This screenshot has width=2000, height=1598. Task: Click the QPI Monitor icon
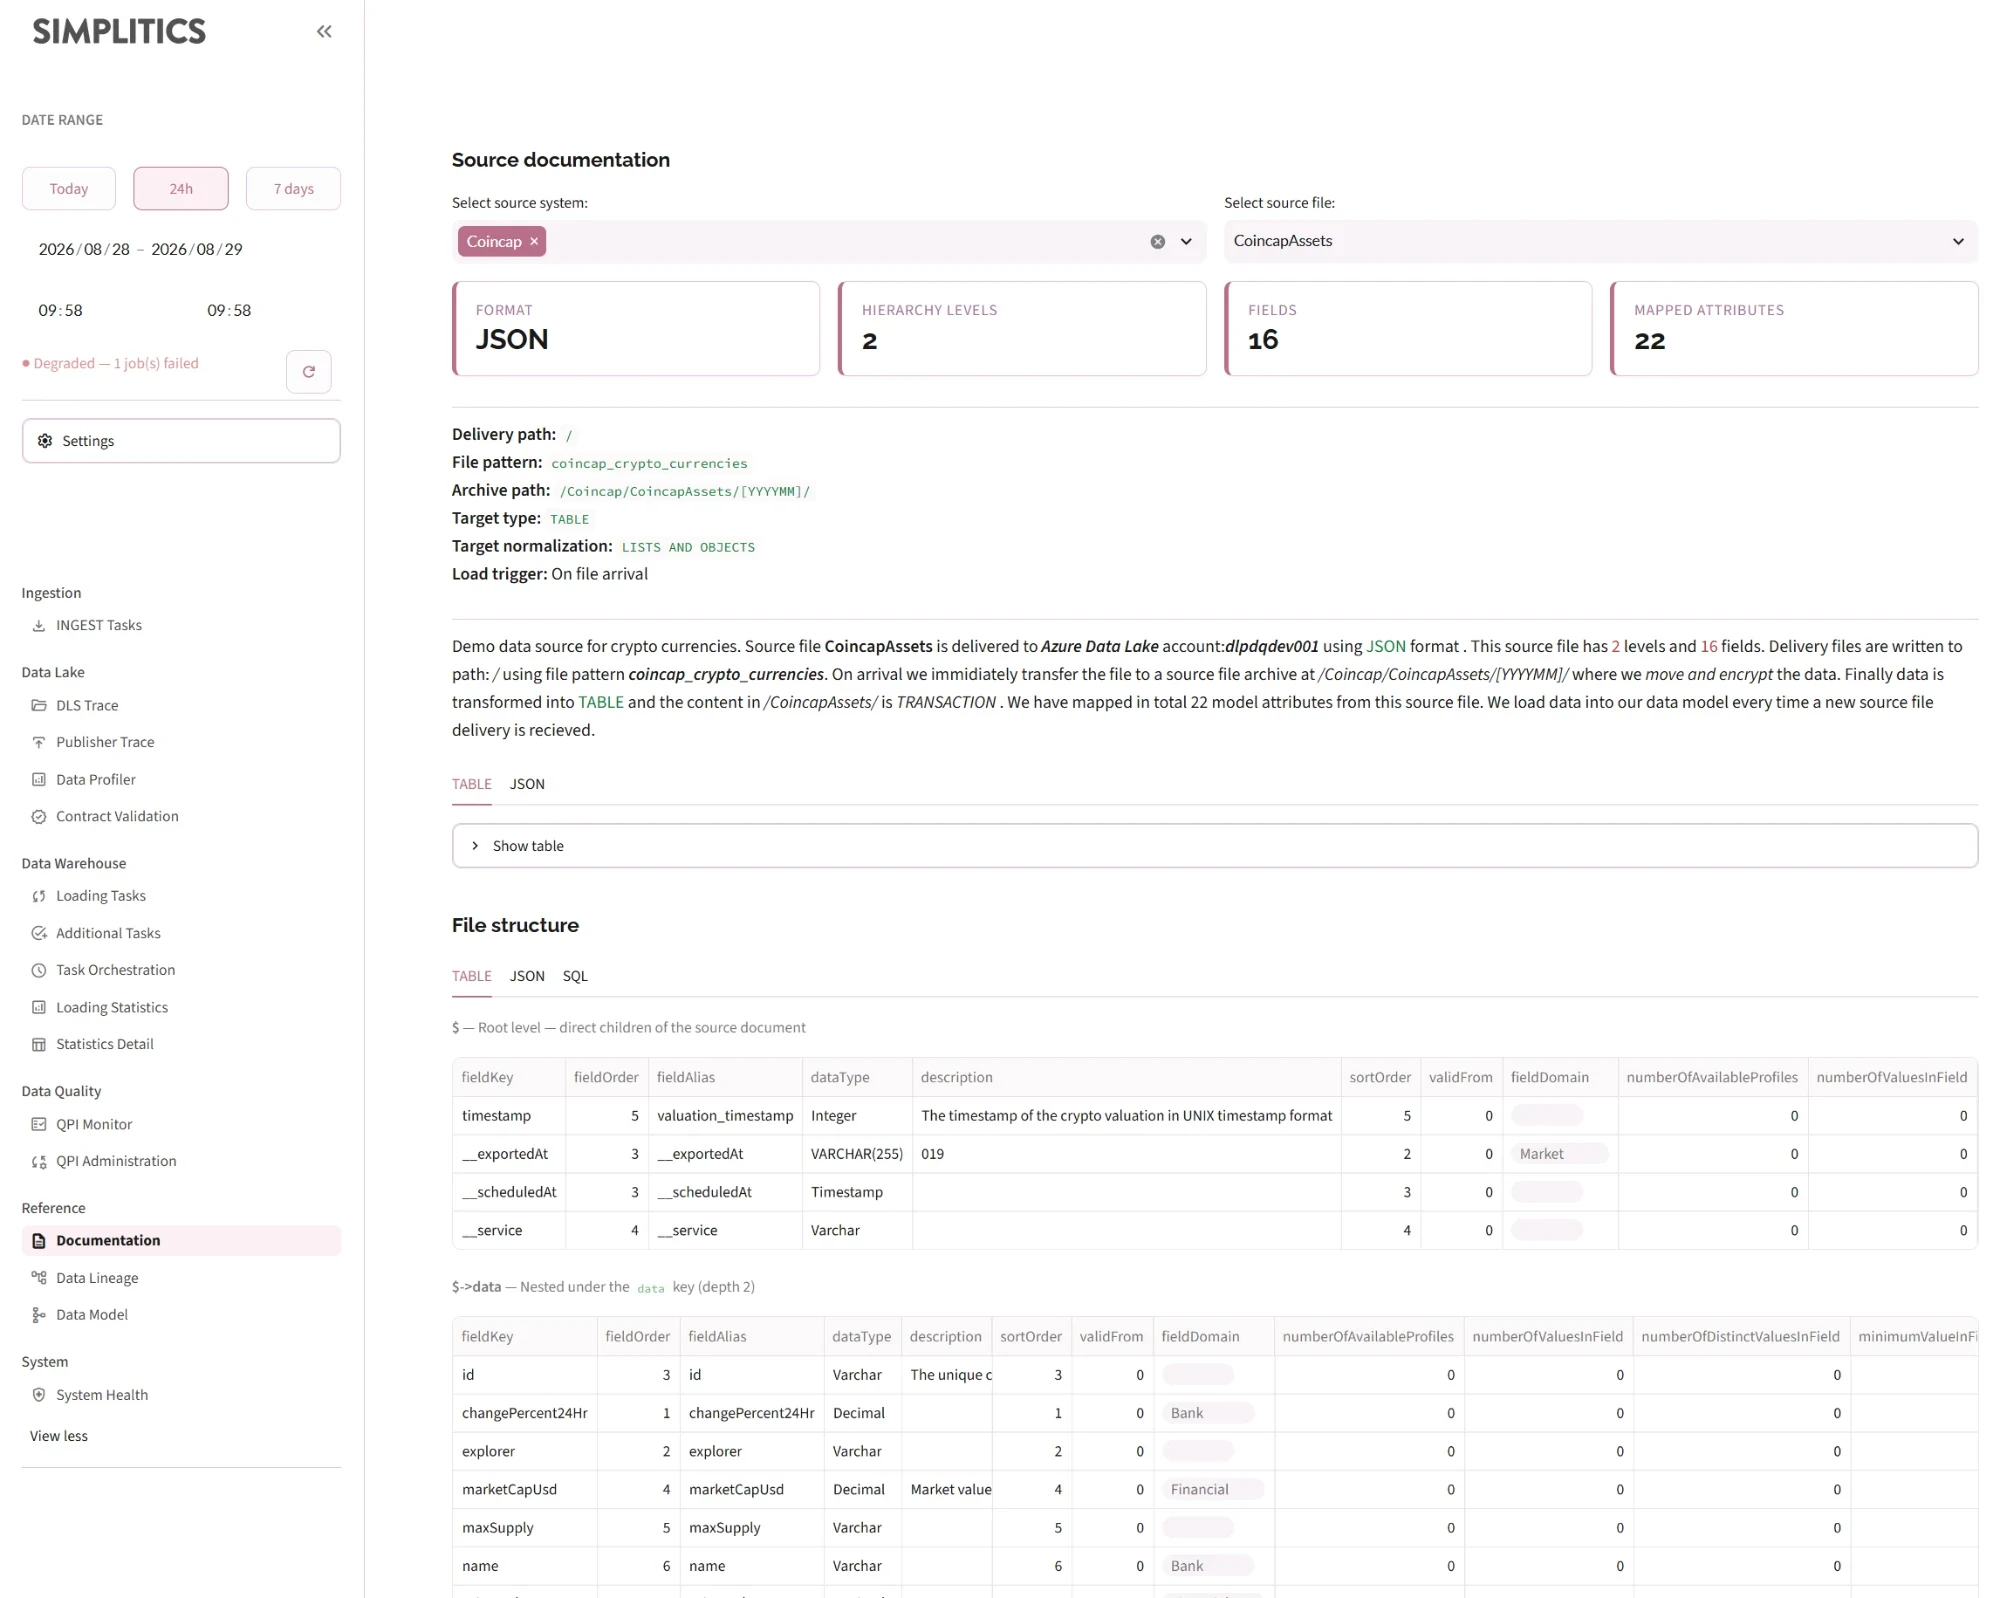39,1124
